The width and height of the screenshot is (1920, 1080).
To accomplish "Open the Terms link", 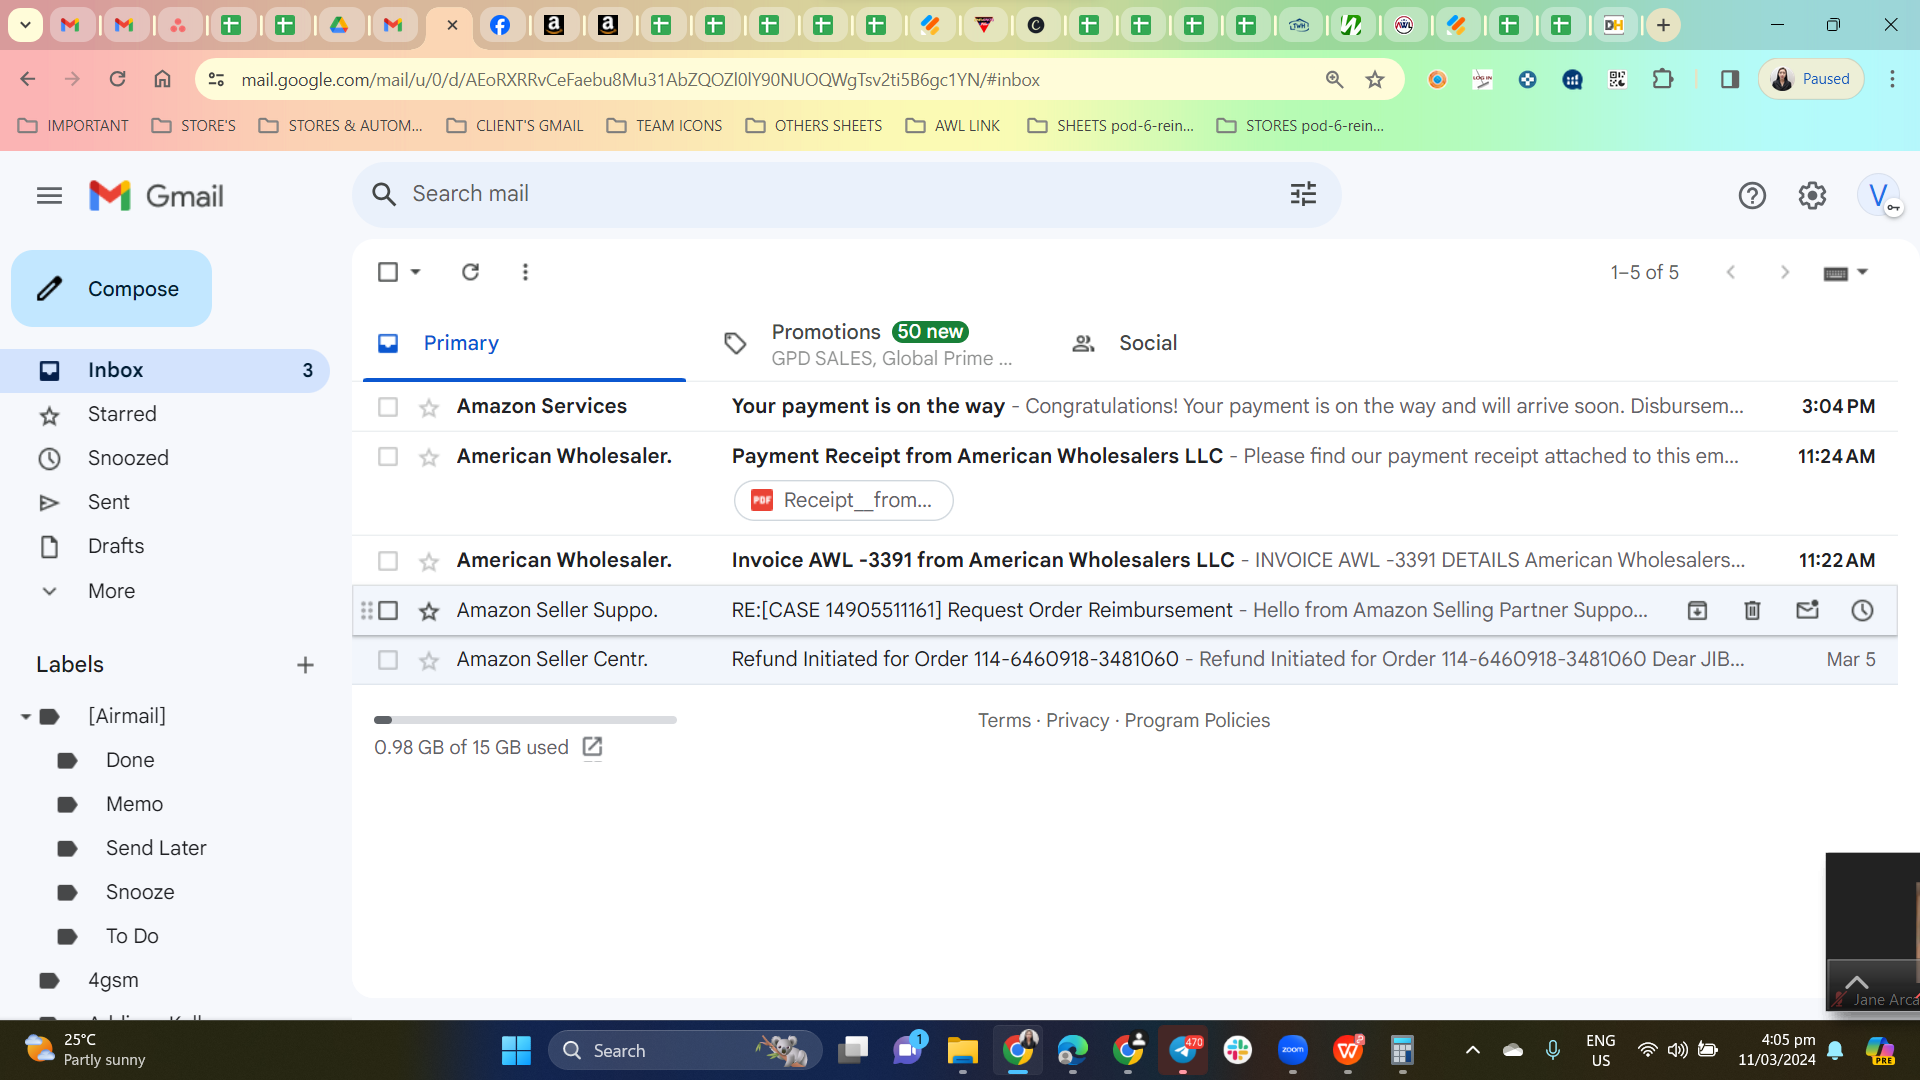I will 1004,720.
